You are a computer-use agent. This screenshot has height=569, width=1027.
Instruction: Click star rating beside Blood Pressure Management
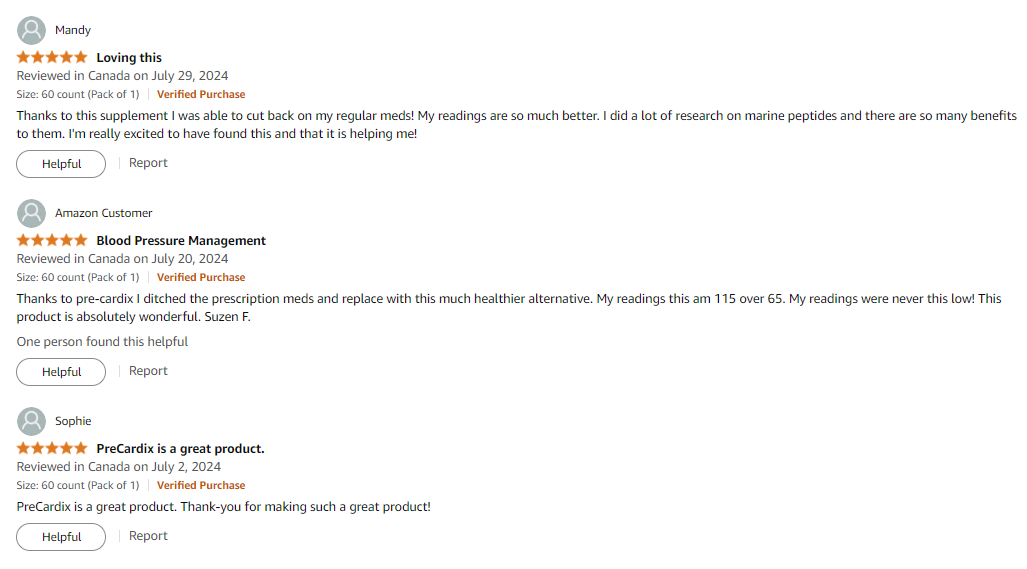click(x=52, y=241)
